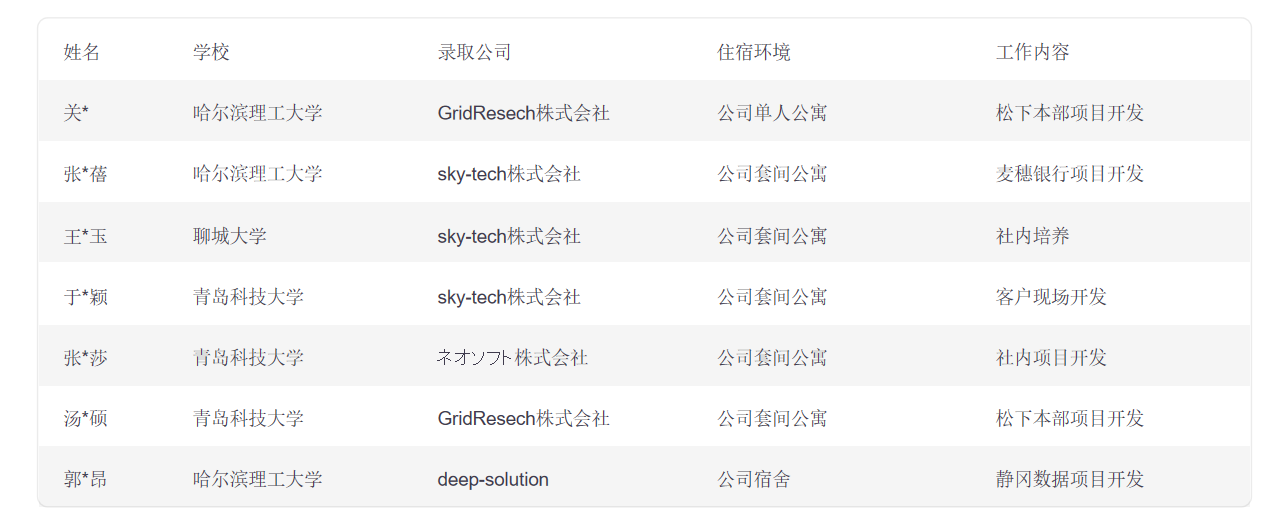This screenshot has width=1263, height=518.
Task: Select the 客户现场开发 job cell
Action: 1051,297
